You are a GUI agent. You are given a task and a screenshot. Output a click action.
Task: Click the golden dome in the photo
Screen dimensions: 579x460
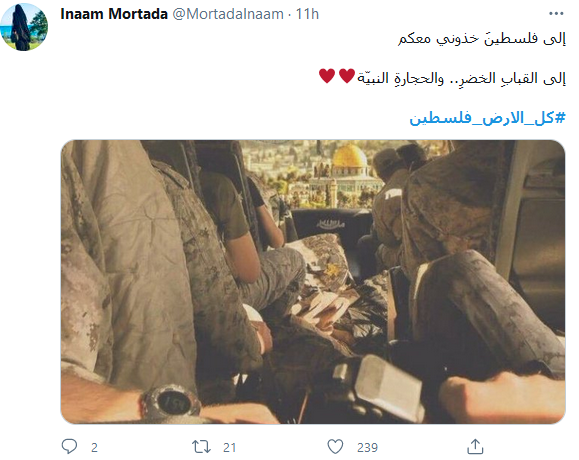click(x=349, y=156)
